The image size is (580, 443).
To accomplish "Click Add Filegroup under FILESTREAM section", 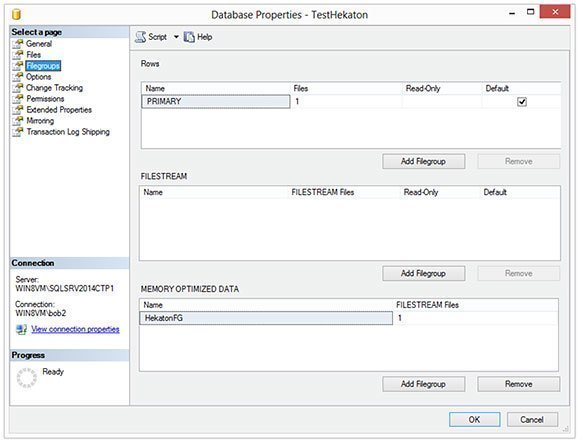I will [424, 274].
